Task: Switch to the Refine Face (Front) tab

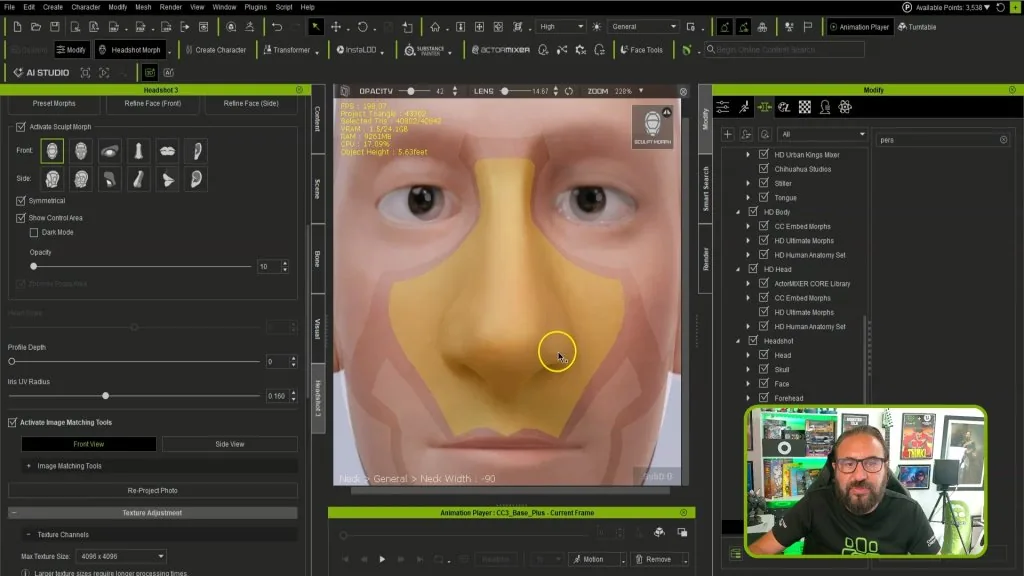Action: [x=153, y=103]
